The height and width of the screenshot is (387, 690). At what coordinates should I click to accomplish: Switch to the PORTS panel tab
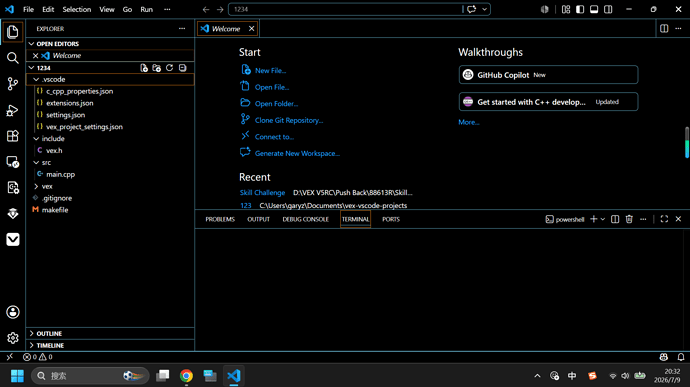pyautogui.click(x=391, y=219)
